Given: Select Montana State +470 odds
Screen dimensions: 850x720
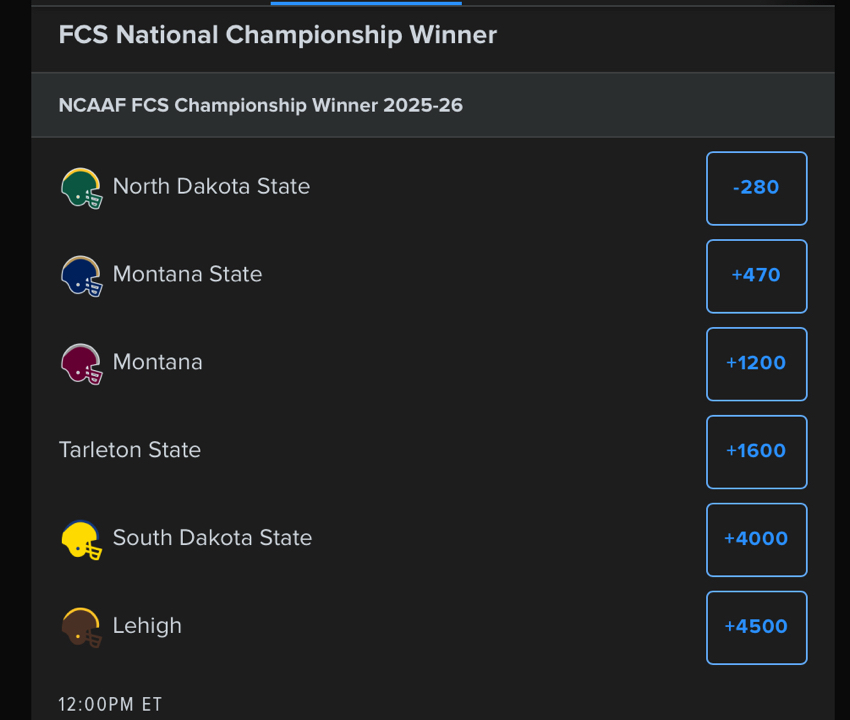Looking at the screenshot, I should [x=756, y=276].
